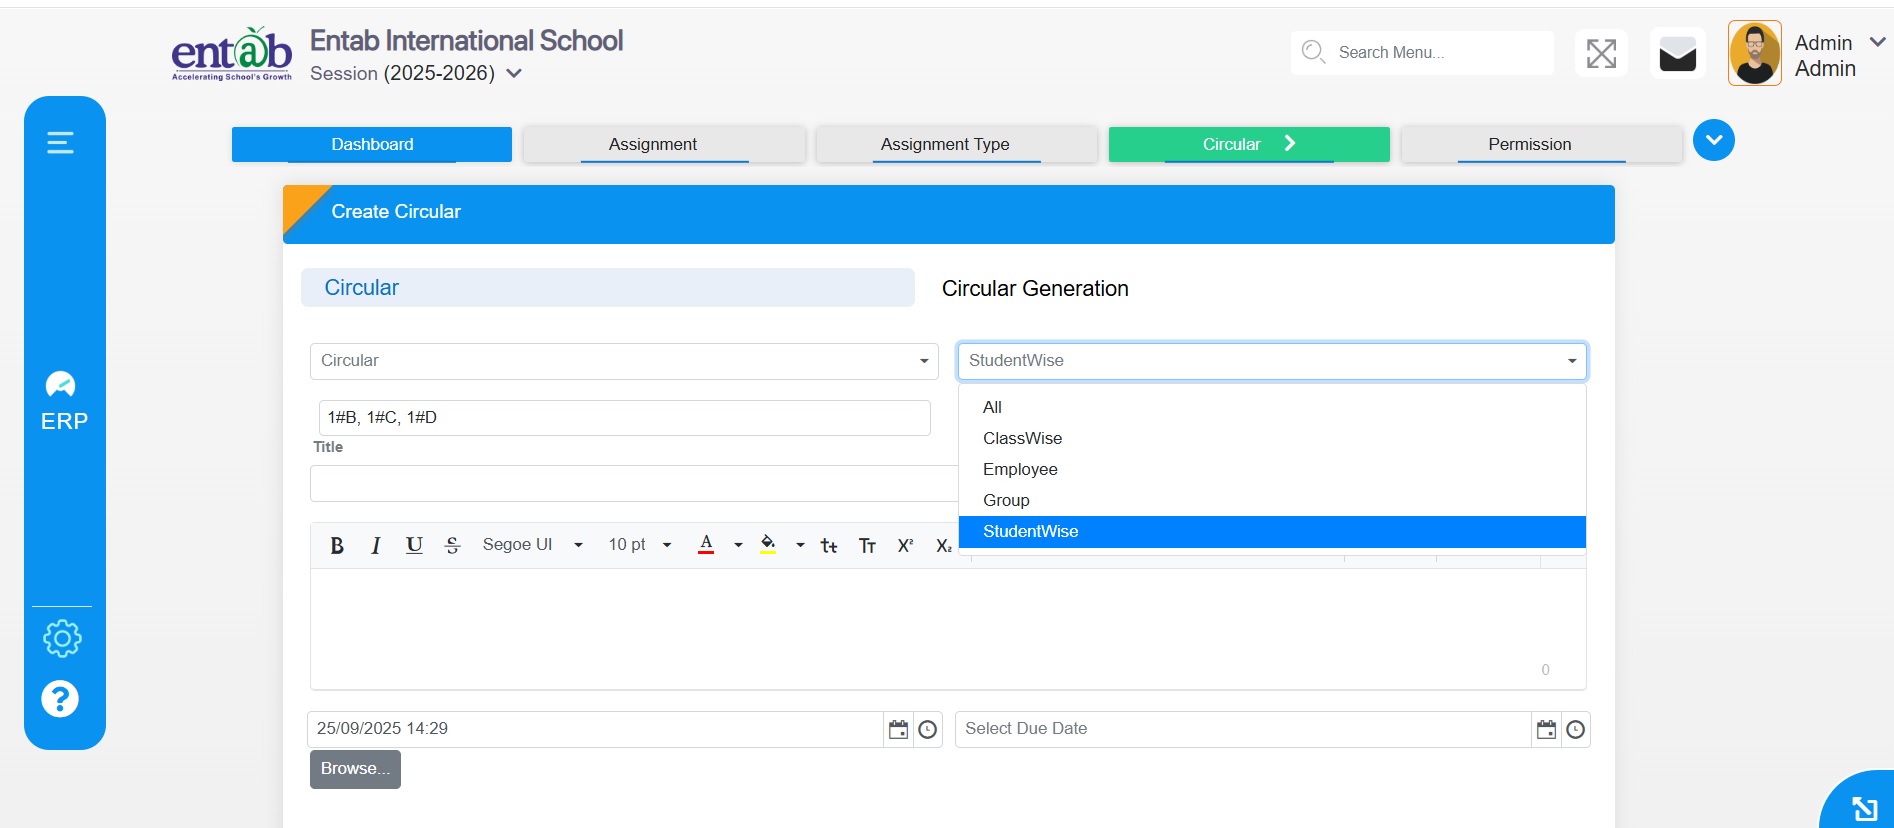Open clock time picker for publish date

point(928,730)
